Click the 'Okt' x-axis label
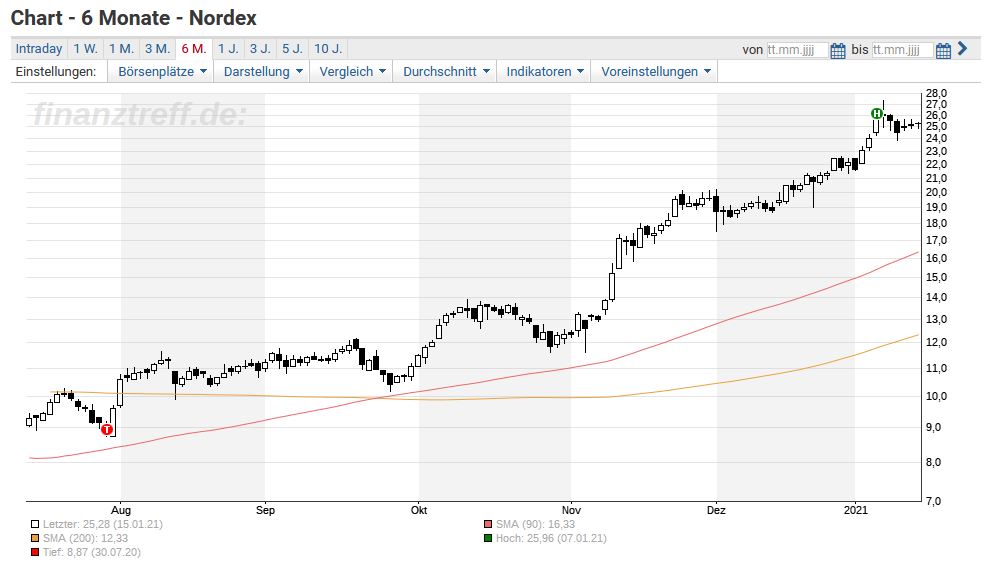Screen dimensions: 989x565 coord(419,510)
